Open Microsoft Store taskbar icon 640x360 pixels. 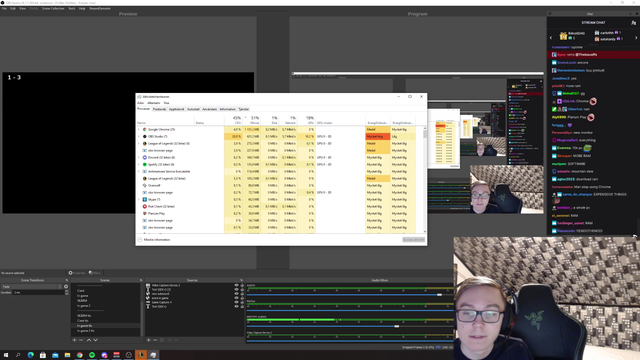point(43,355)
